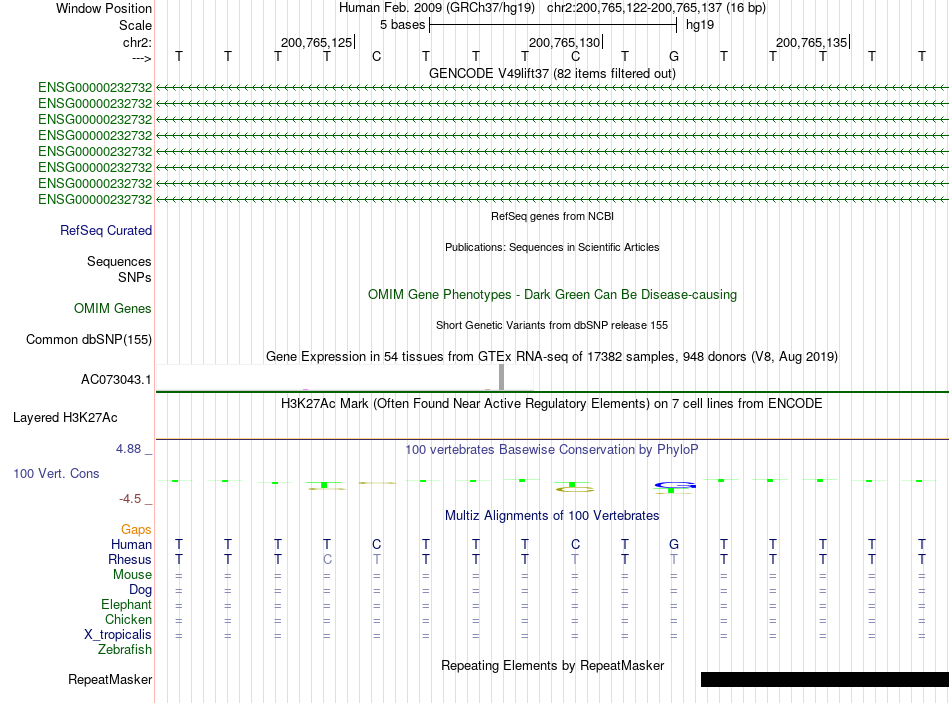Open the Multiz Alignments of 100 Vertebrates title

(x=552, y=516)
